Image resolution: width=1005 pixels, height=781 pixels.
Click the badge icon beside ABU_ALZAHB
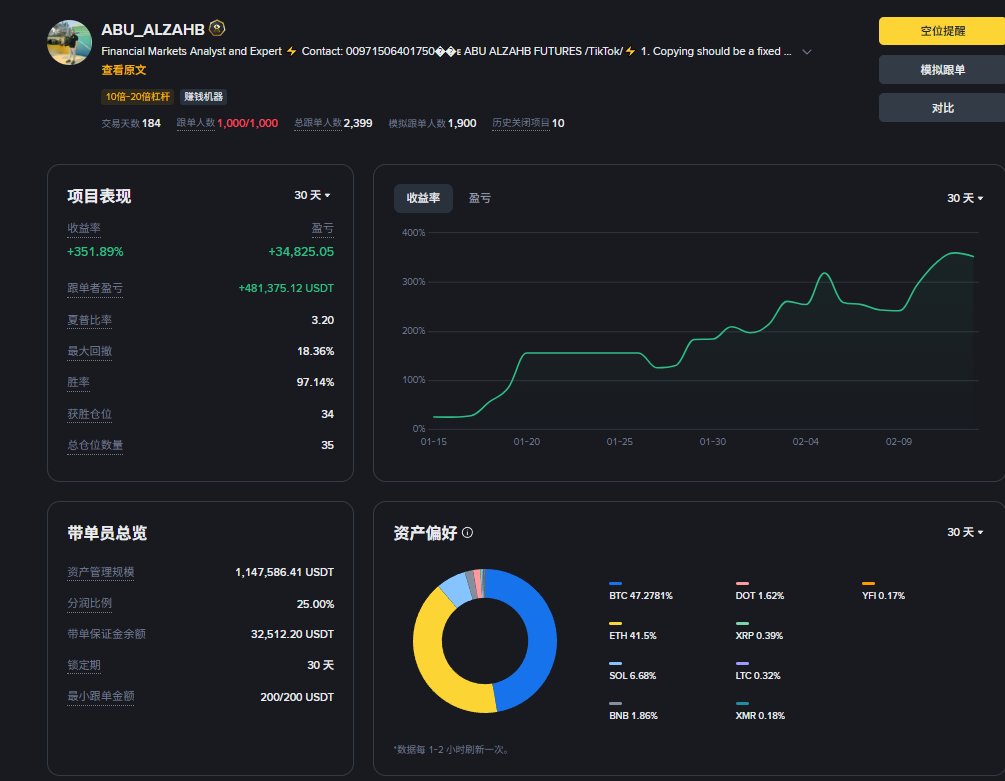pyautogui.click(x=217, y=29)
